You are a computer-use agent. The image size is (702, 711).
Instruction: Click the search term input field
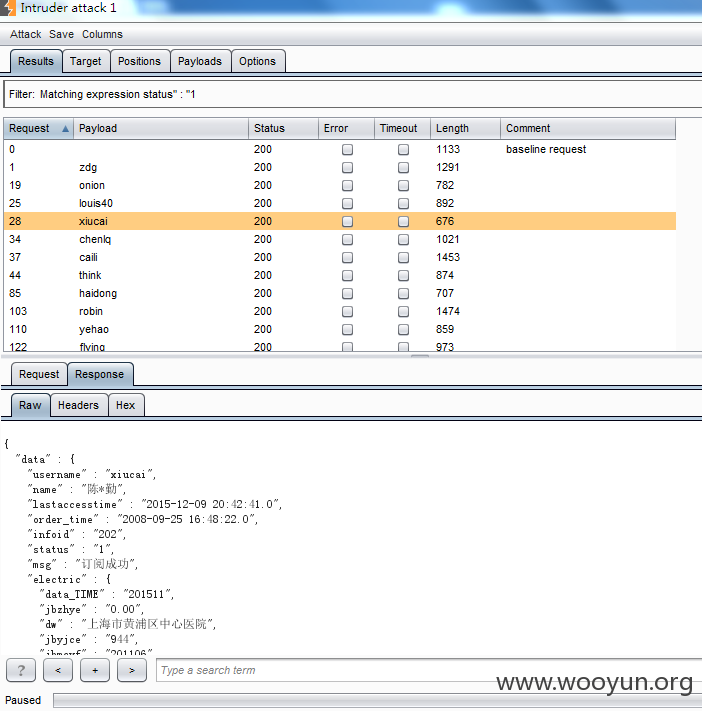(429, 670)
